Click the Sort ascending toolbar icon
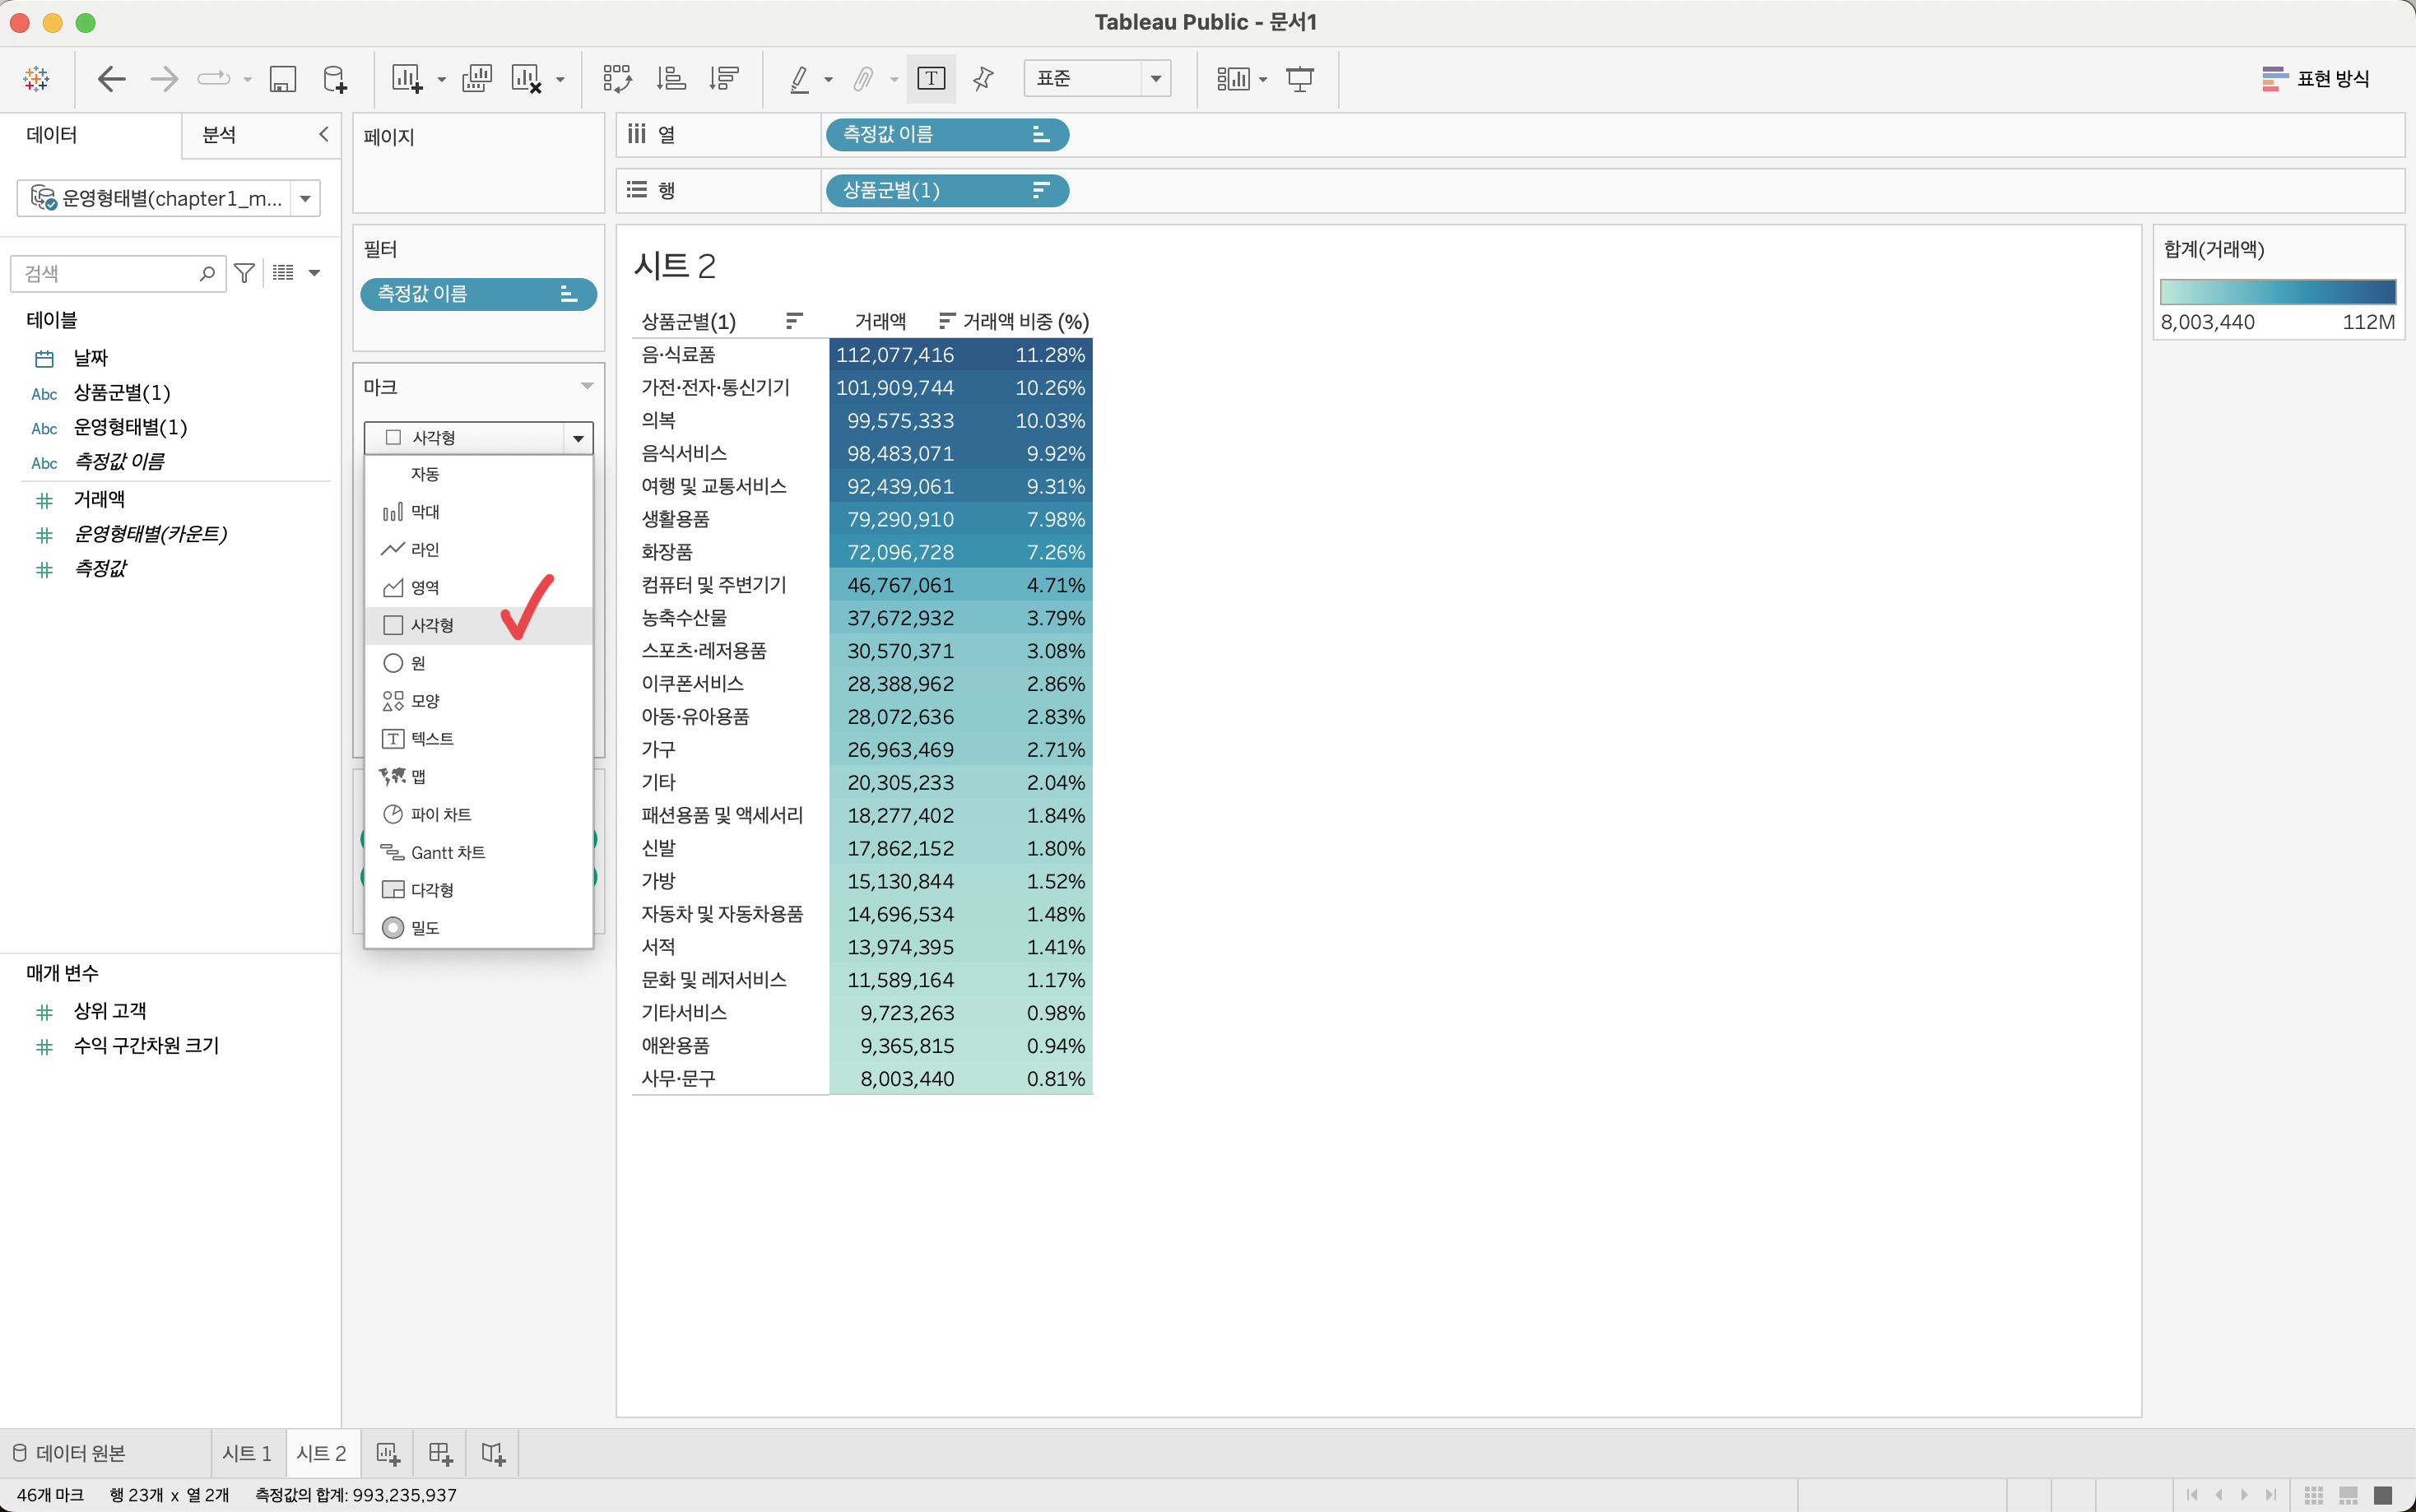This screenshot has height=1512, width=2416. click(x=670, y=78)
